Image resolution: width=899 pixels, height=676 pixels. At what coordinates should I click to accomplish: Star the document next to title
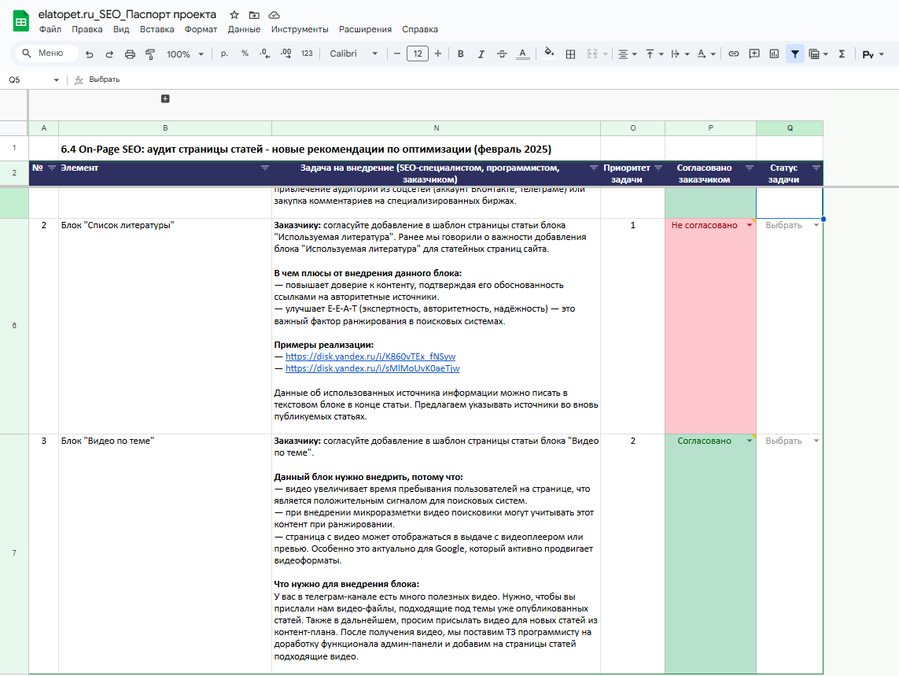[x=234, y=15]
